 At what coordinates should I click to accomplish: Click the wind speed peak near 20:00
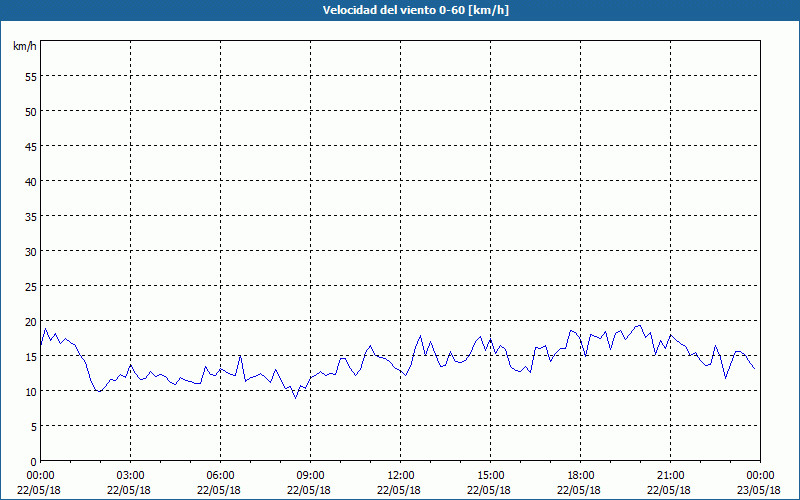(640, 326)
